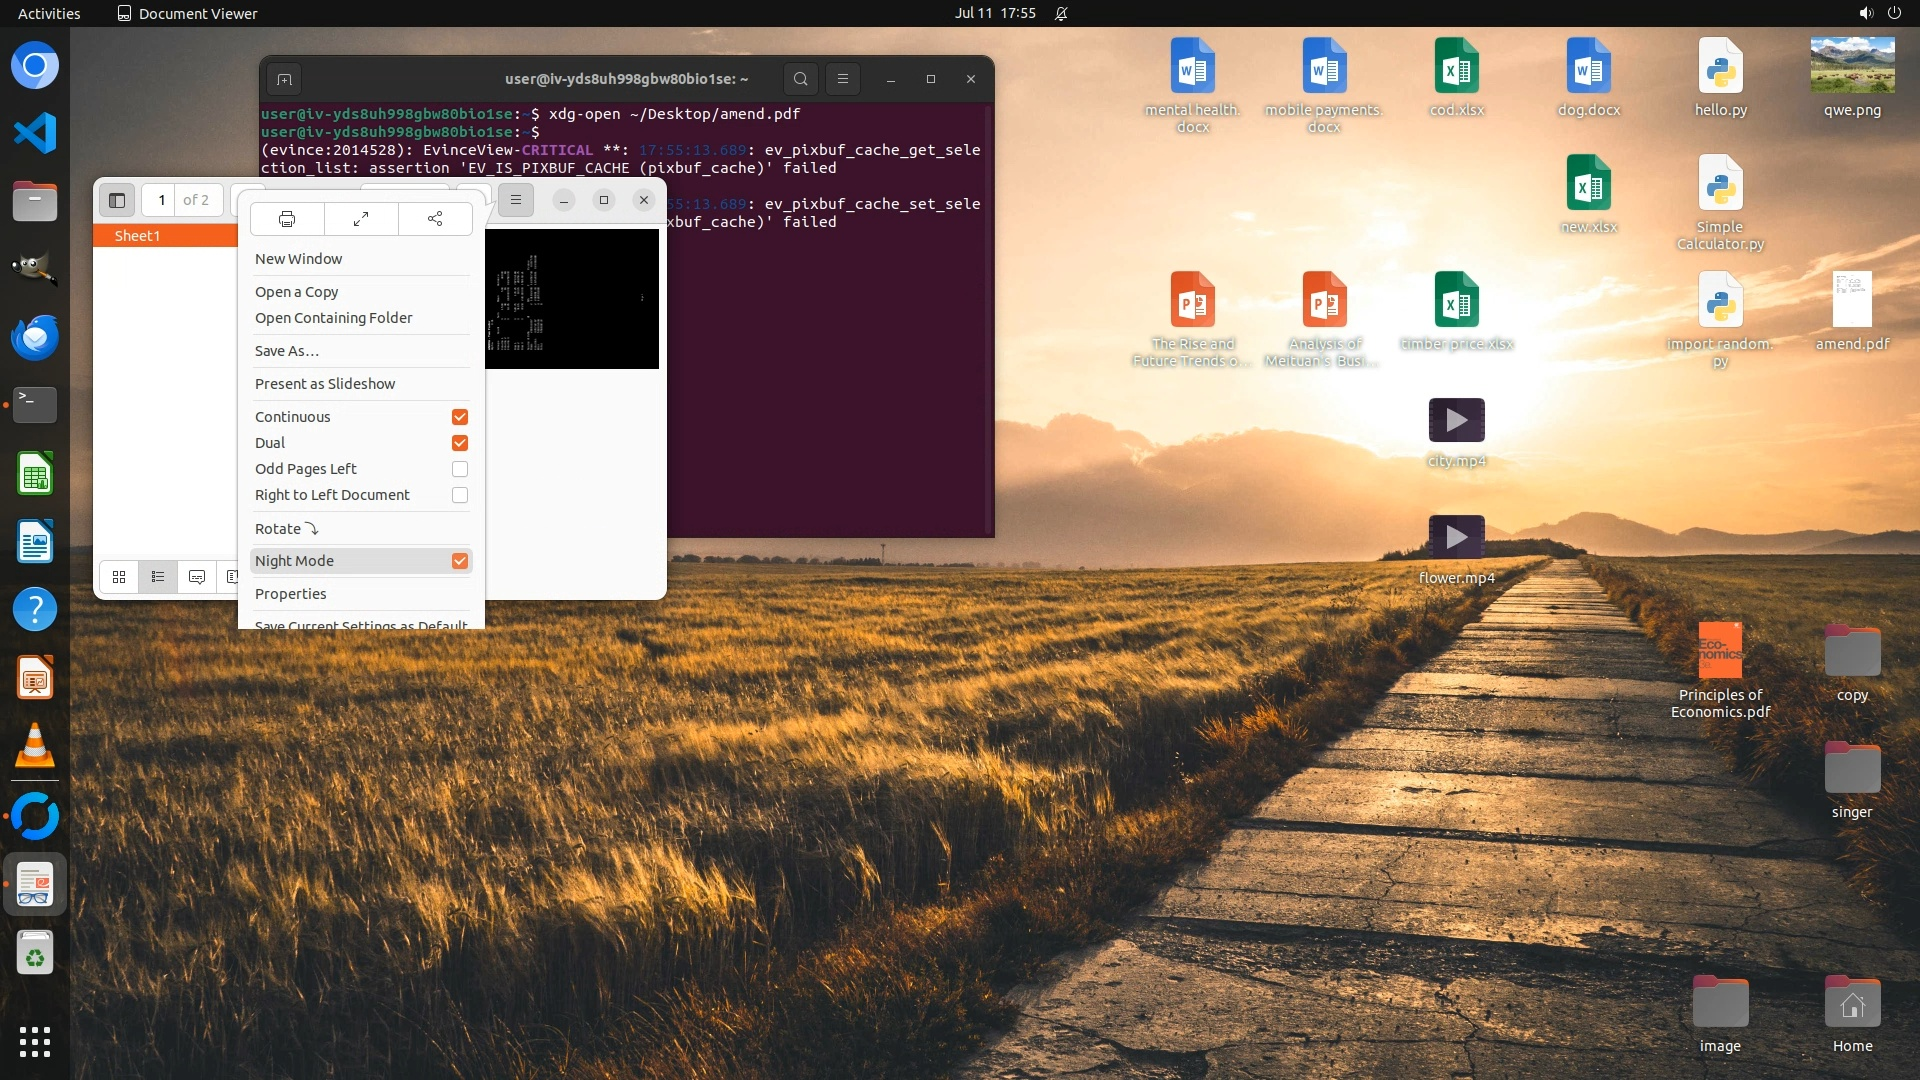Select the outline list view icon
Image resolution: width=1920 pixels, height=1080 pixels.
(158, 577)
